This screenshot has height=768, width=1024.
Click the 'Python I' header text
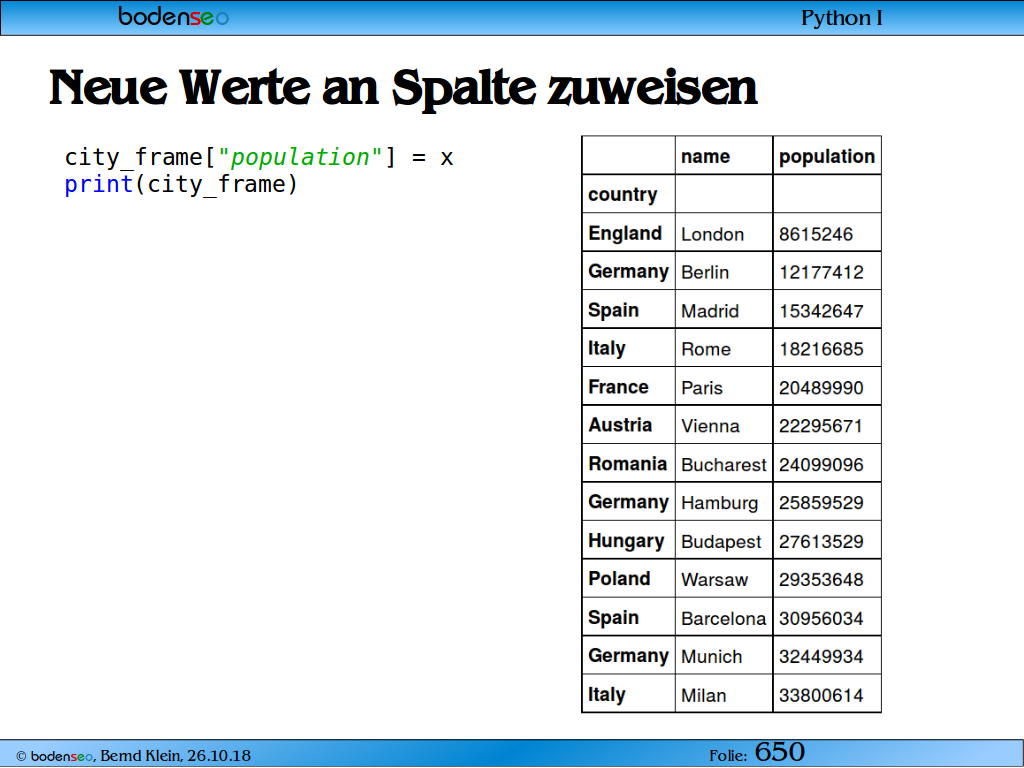tap(841, 18)
